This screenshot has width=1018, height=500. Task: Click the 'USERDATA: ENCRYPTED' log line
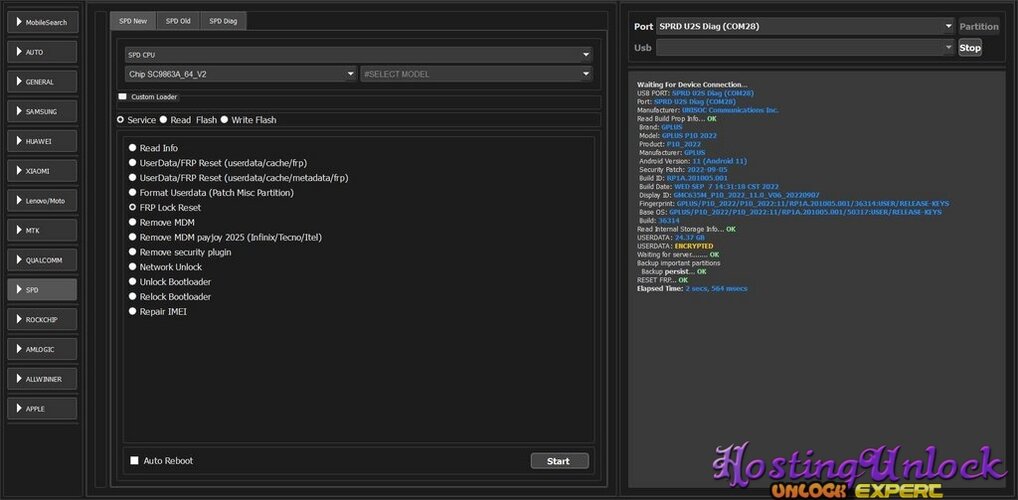pyautogui.click(x=675, y=246)
